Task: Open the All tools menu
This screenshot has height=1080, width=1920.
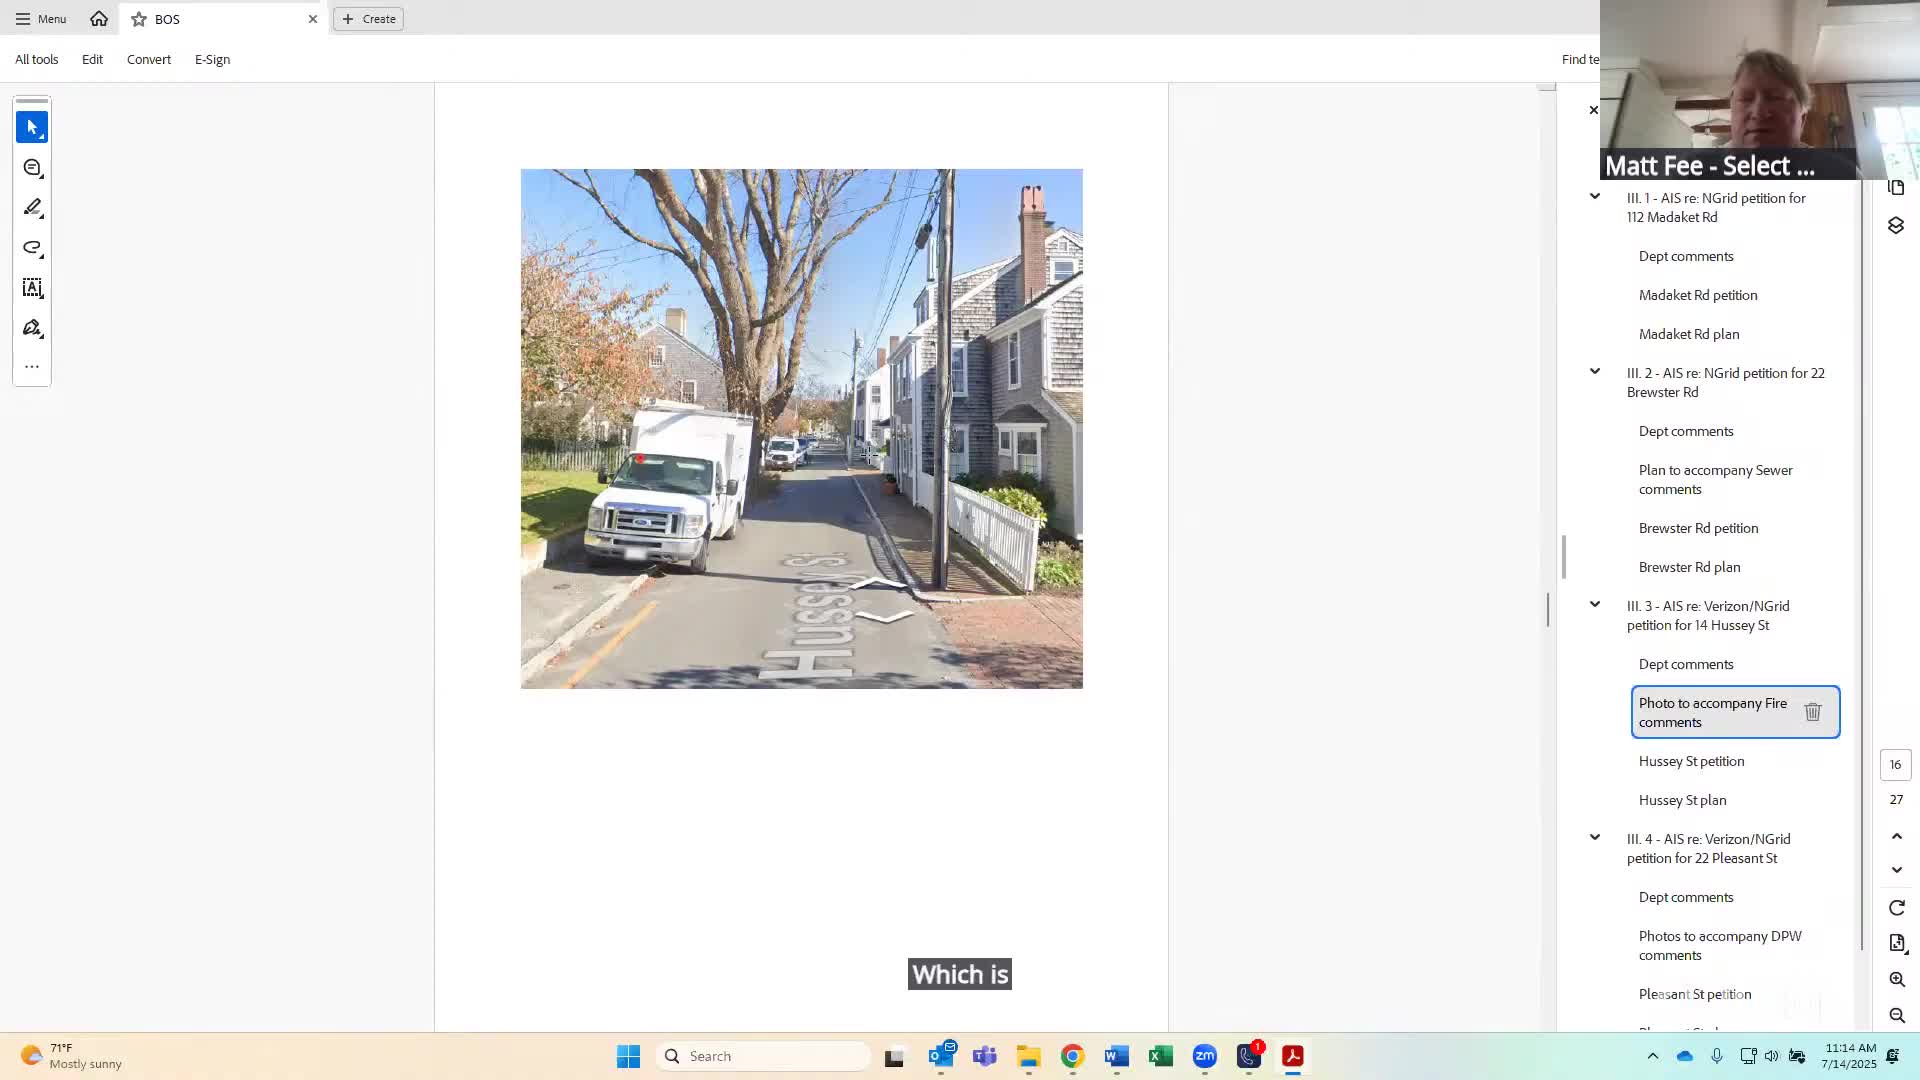Action: (37, 60)
